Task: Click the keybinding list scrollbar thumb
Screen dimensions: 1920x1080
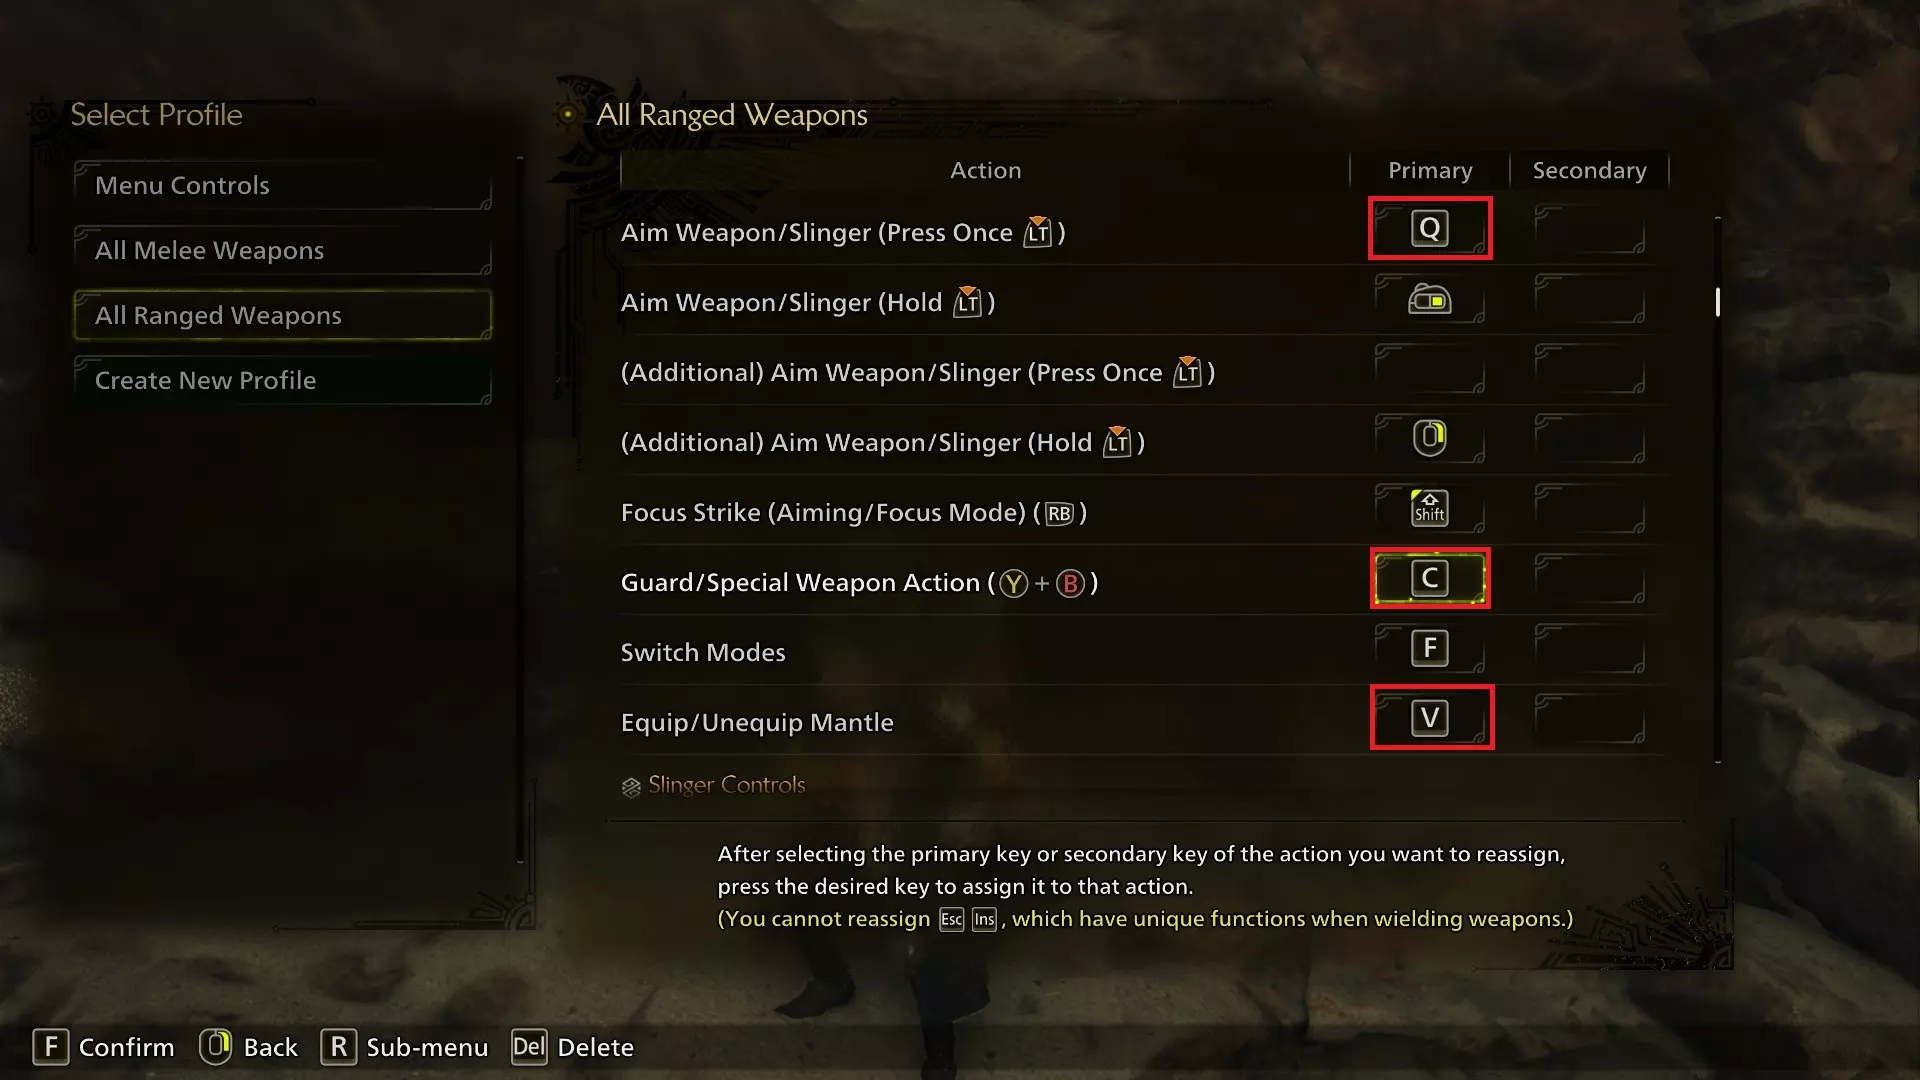Action: pyautogui.click(x=1718, y=302)
